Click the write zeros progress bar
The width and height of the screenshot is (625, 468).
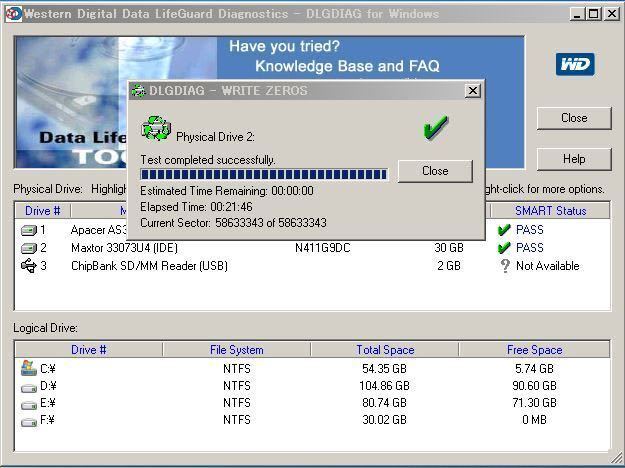pyautogui.click(x=264, y=174)
